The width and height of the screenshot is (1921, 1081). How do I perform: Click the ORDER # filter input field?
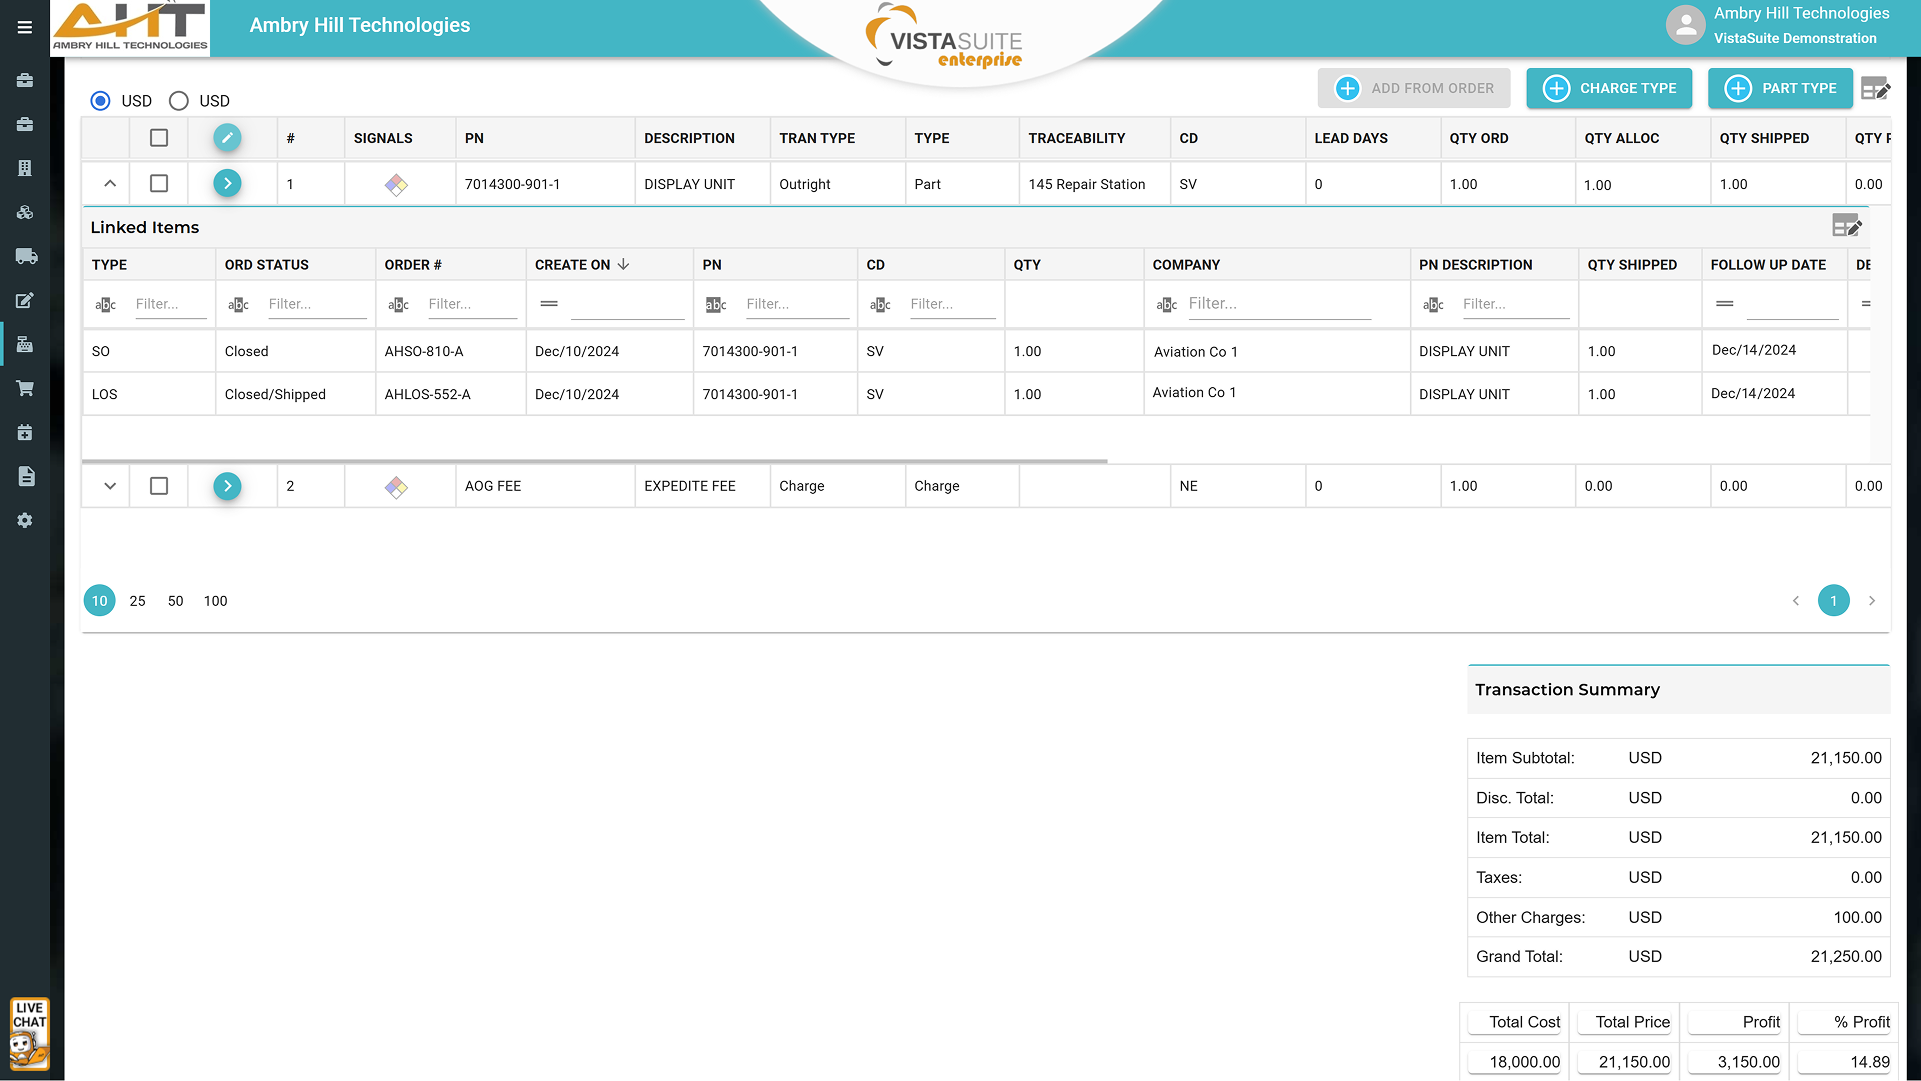(x=471, y=304)
